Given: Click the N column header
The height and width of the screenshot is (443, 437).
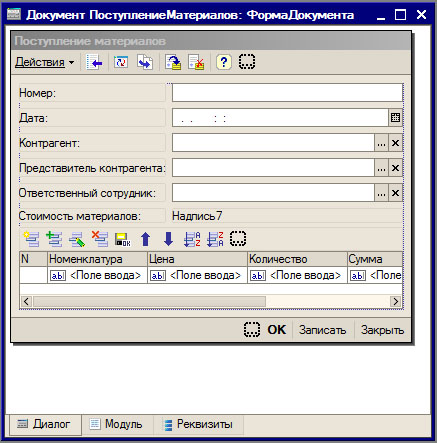Looking at the screenshot, I should [x=33, y=259].
